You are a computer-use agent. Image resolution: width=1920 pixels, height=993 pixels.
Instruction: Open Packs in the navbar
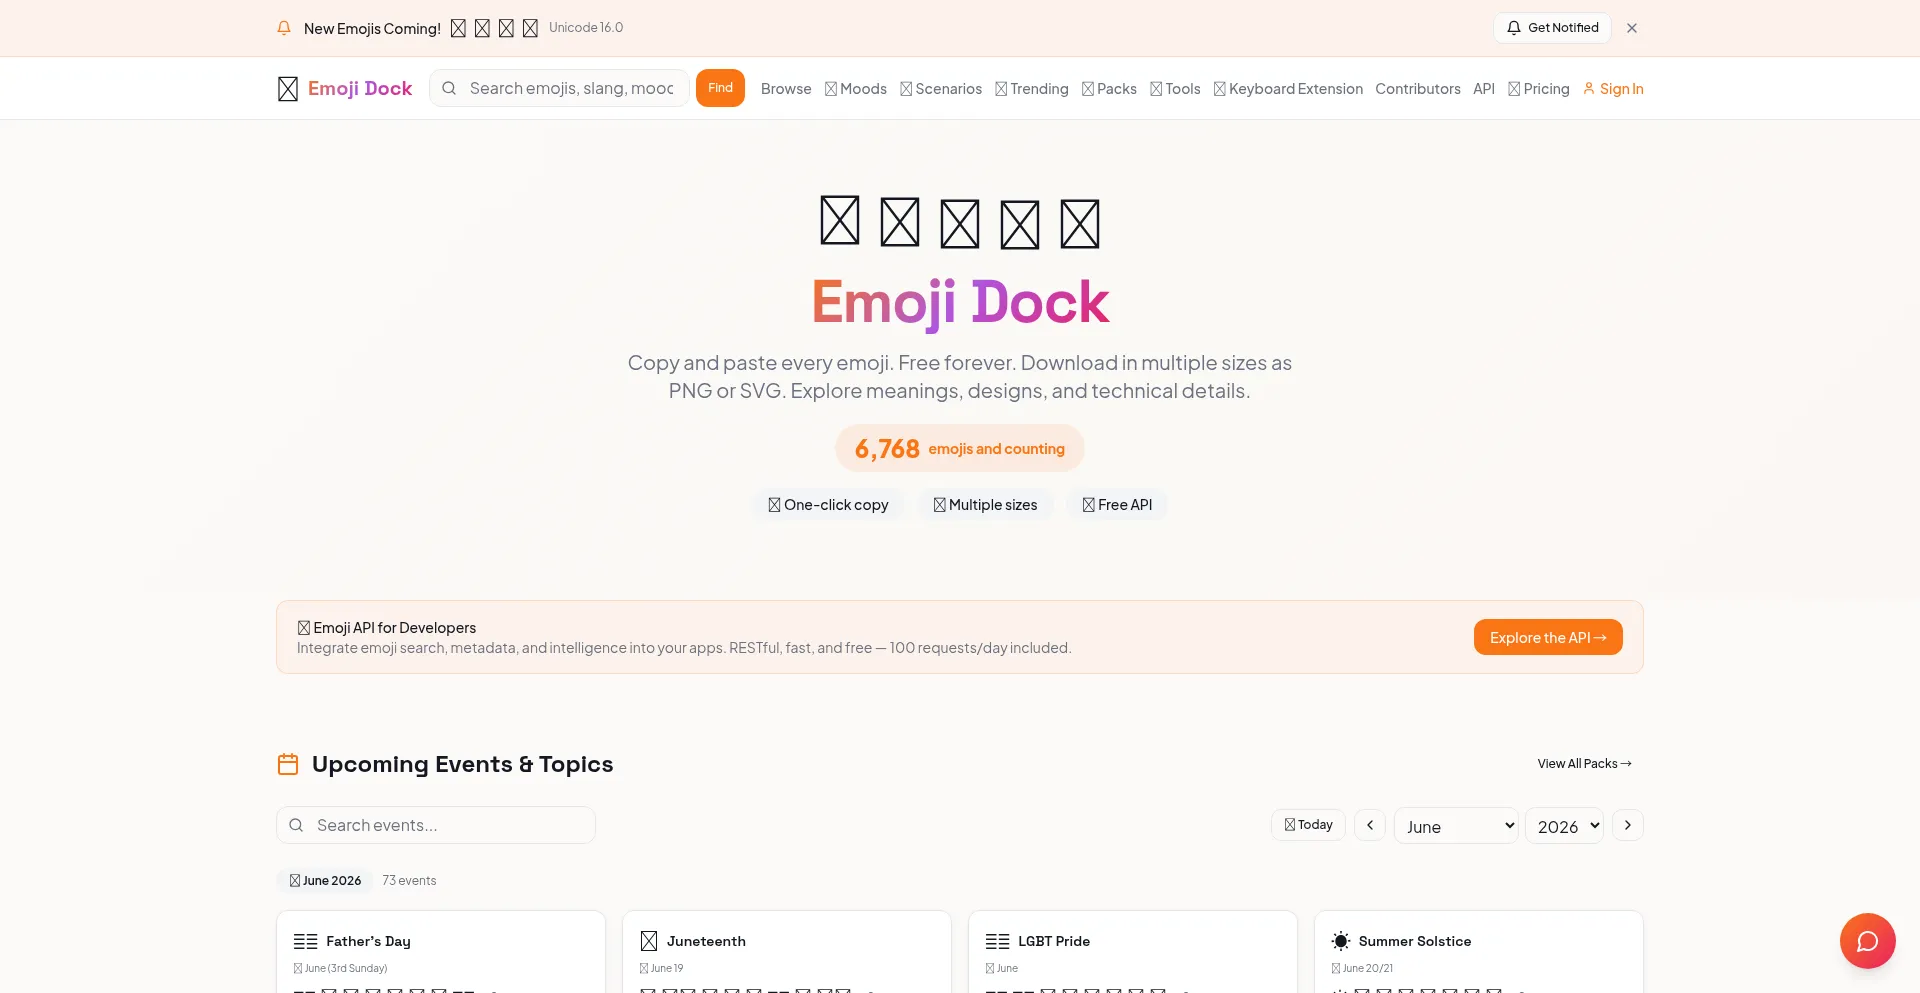(1109, 89)
